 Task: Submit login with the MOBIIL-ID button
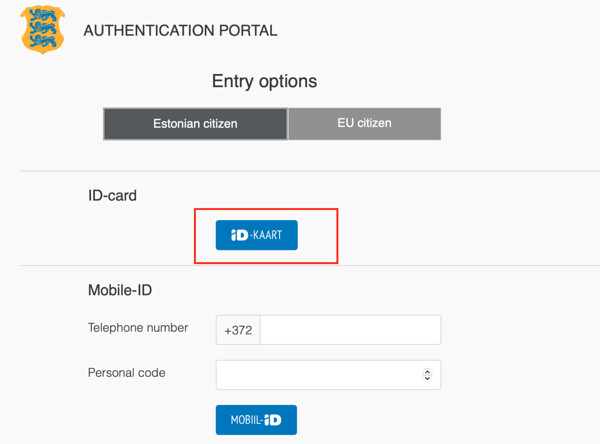click(256, 420)
